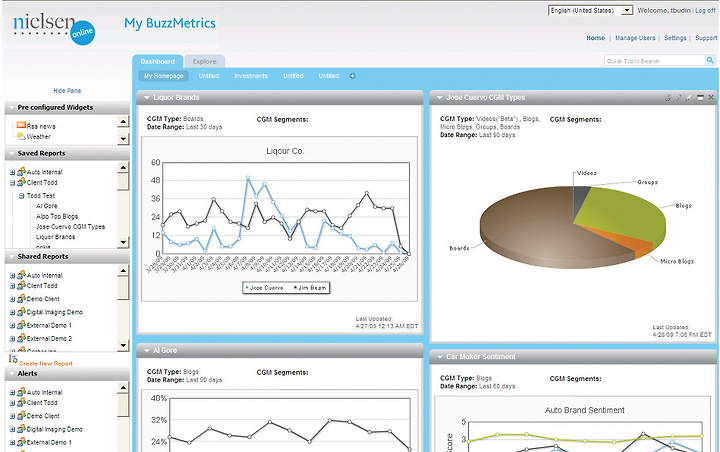The width and height of the screenshot is (720, 452).
Task: Switch to the Explore tab
Action: click(x=204, y=61)
